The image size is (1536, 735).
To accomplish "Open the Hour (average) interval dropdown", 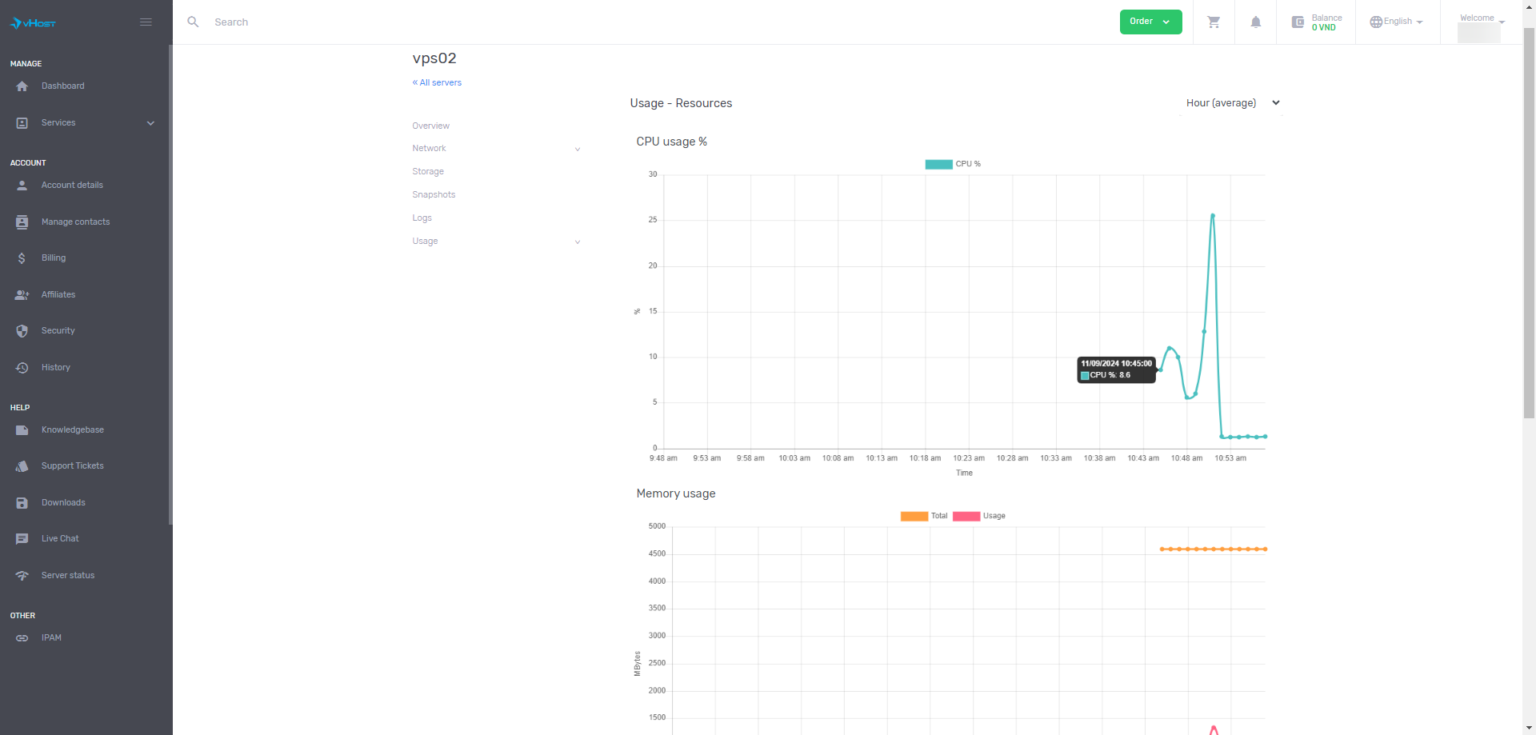I will coord(1233,103).
